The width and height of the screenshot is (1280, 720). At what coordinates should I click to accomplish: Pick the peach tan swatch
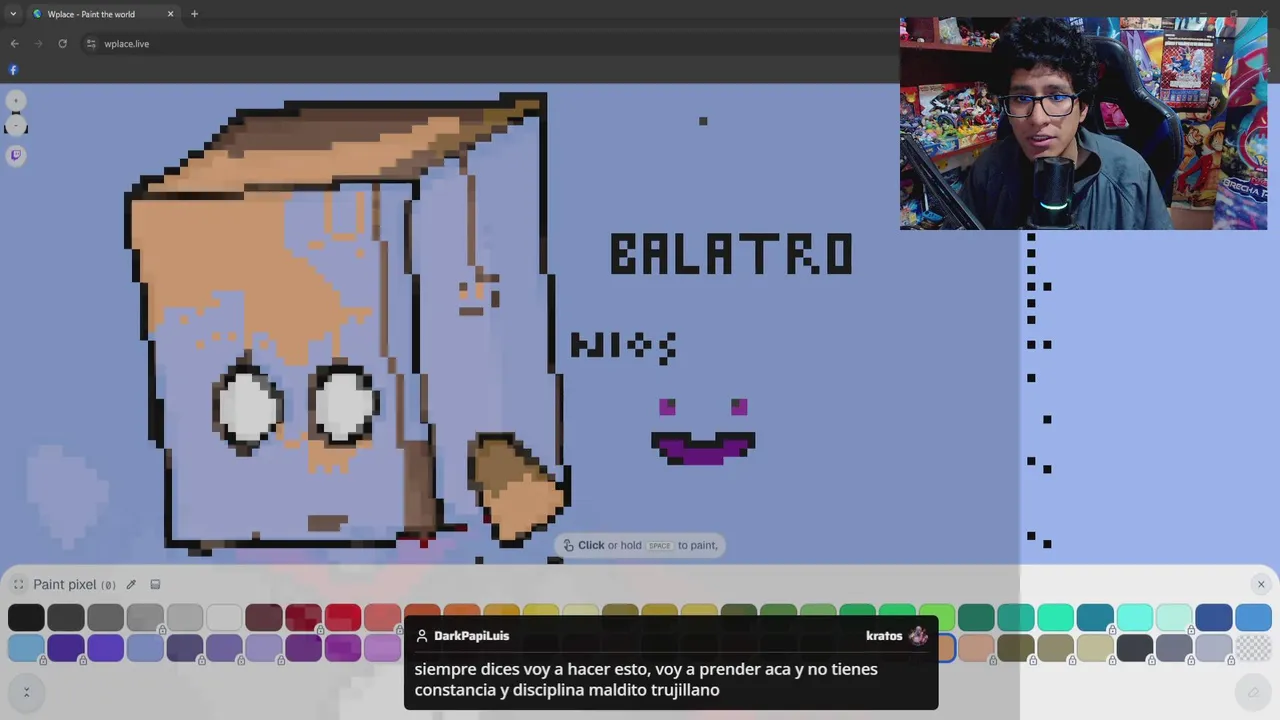coord(976,648)
